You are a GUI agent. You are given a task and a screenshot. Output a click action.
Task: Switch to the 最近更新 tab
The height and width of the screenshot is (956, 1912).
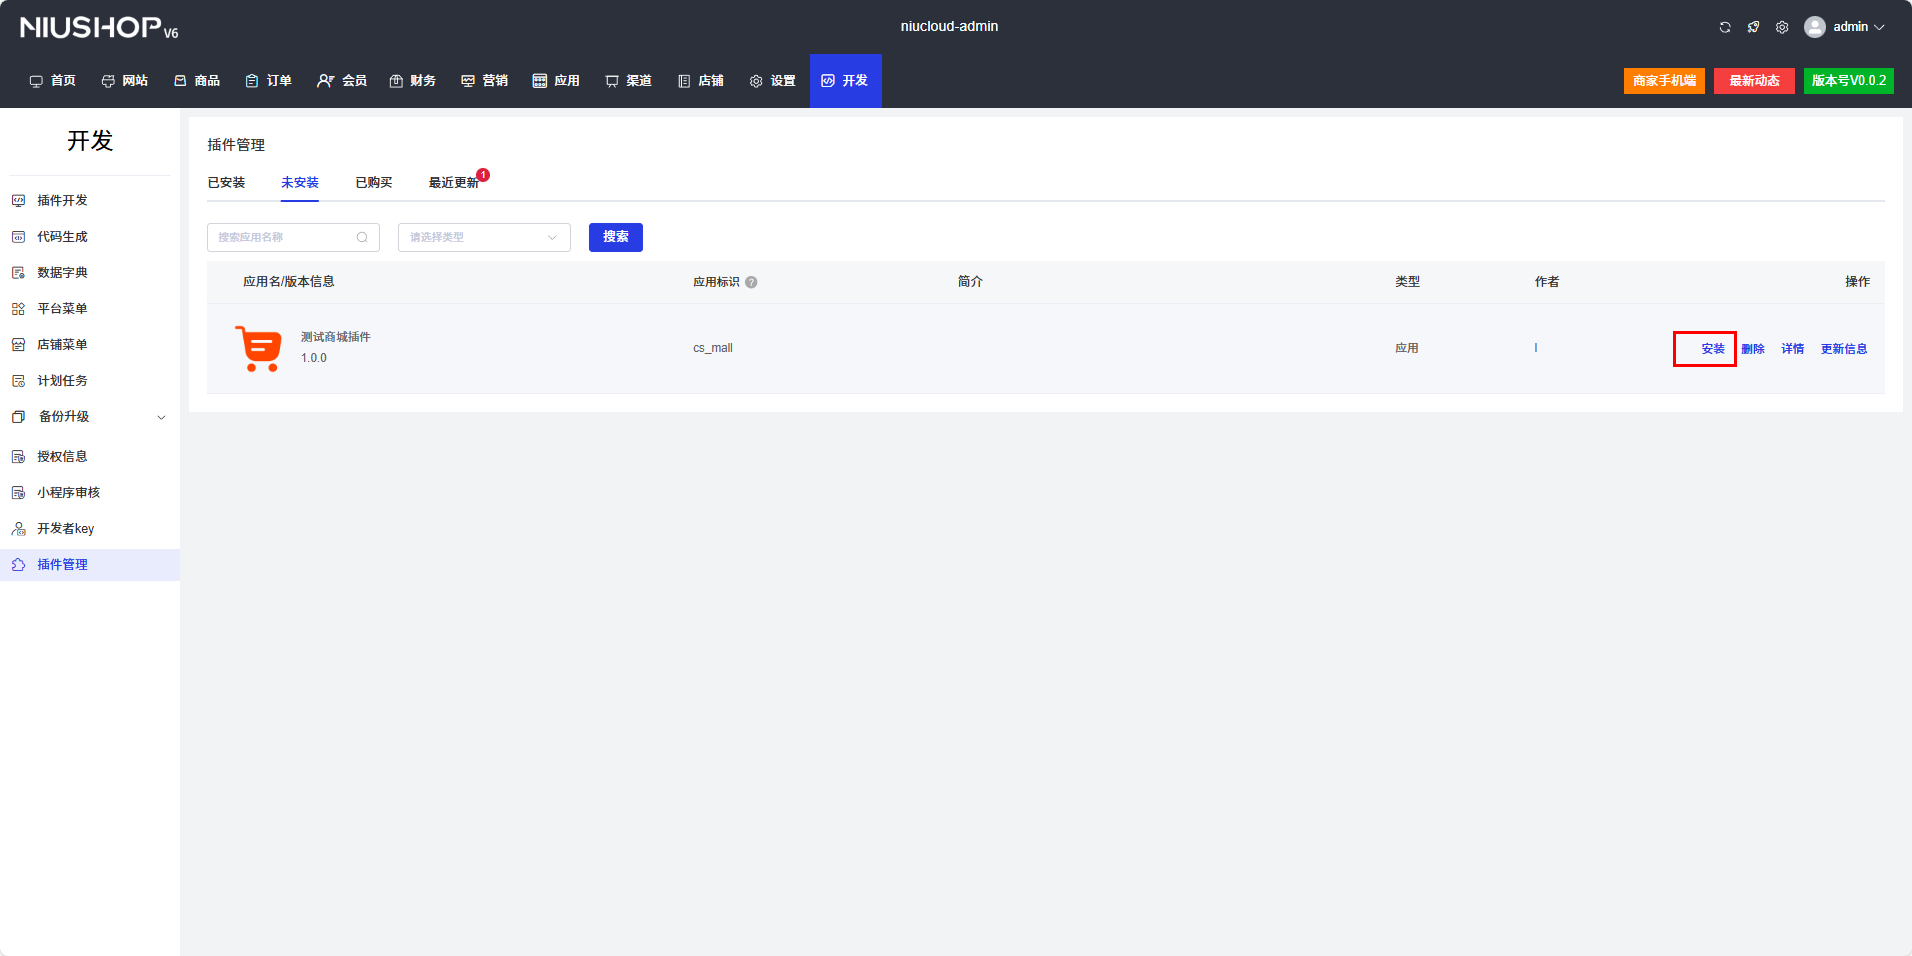click(x=453, y=182)
